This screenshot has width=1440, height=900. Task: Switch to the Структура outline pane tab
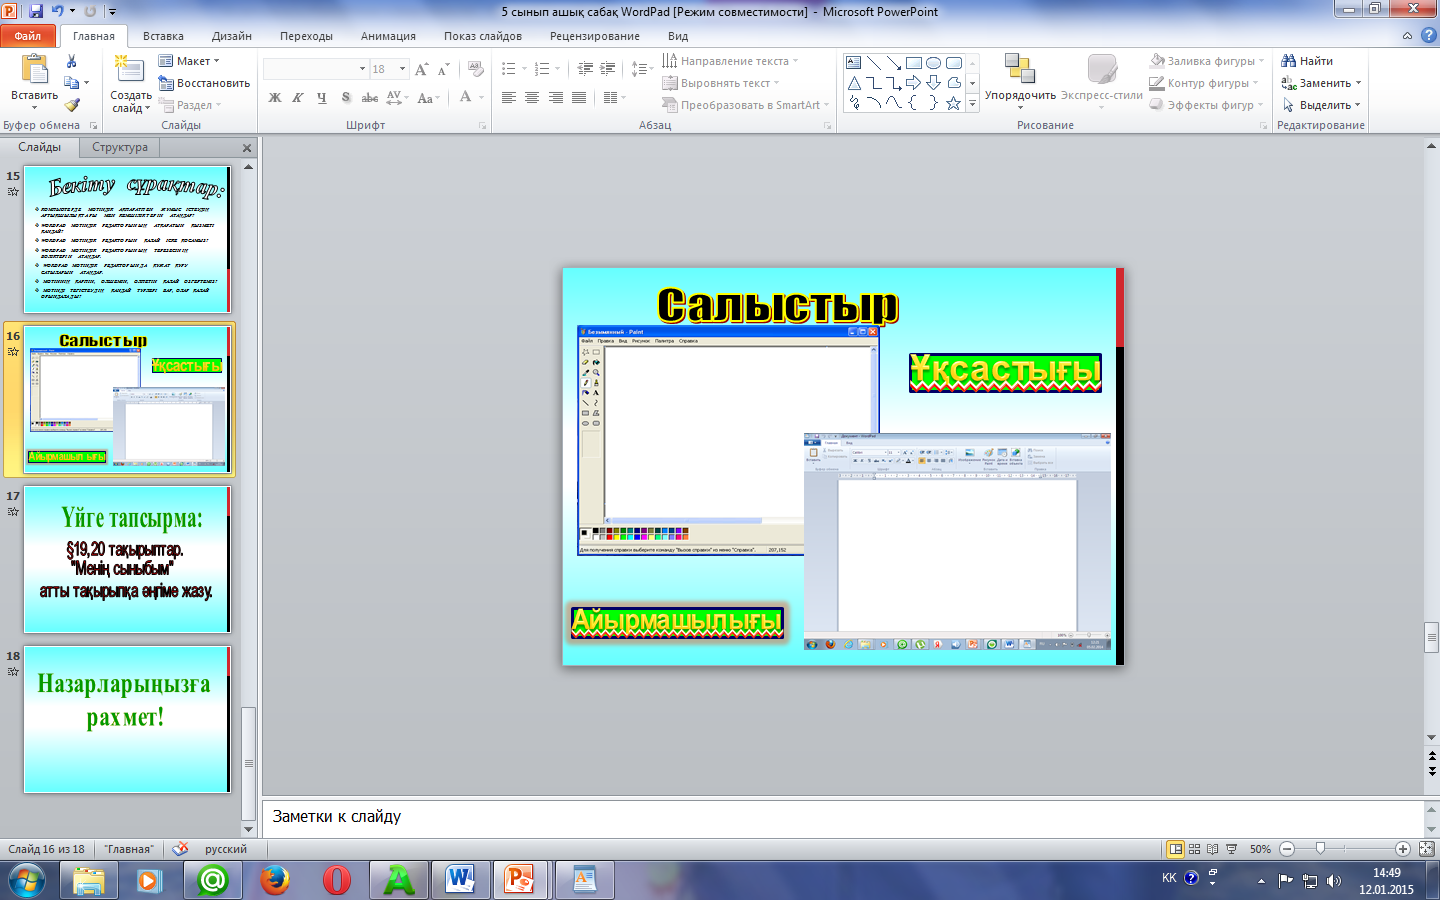coord(120,147)
